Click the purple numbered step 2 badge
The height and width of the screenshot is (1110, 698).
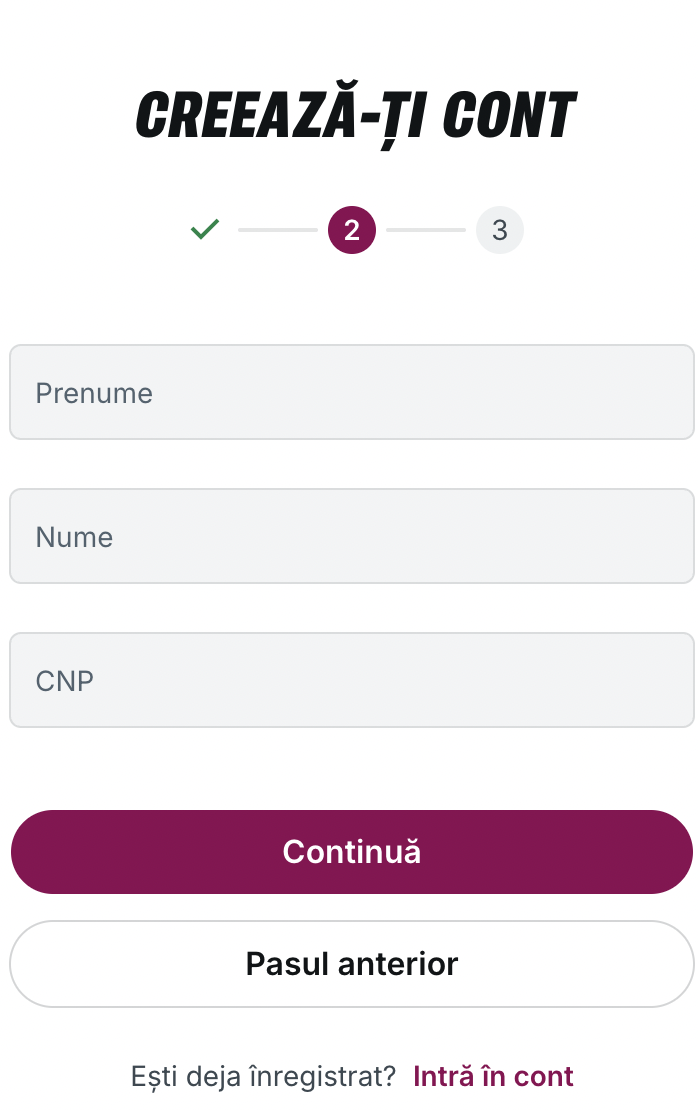point(352,230)
